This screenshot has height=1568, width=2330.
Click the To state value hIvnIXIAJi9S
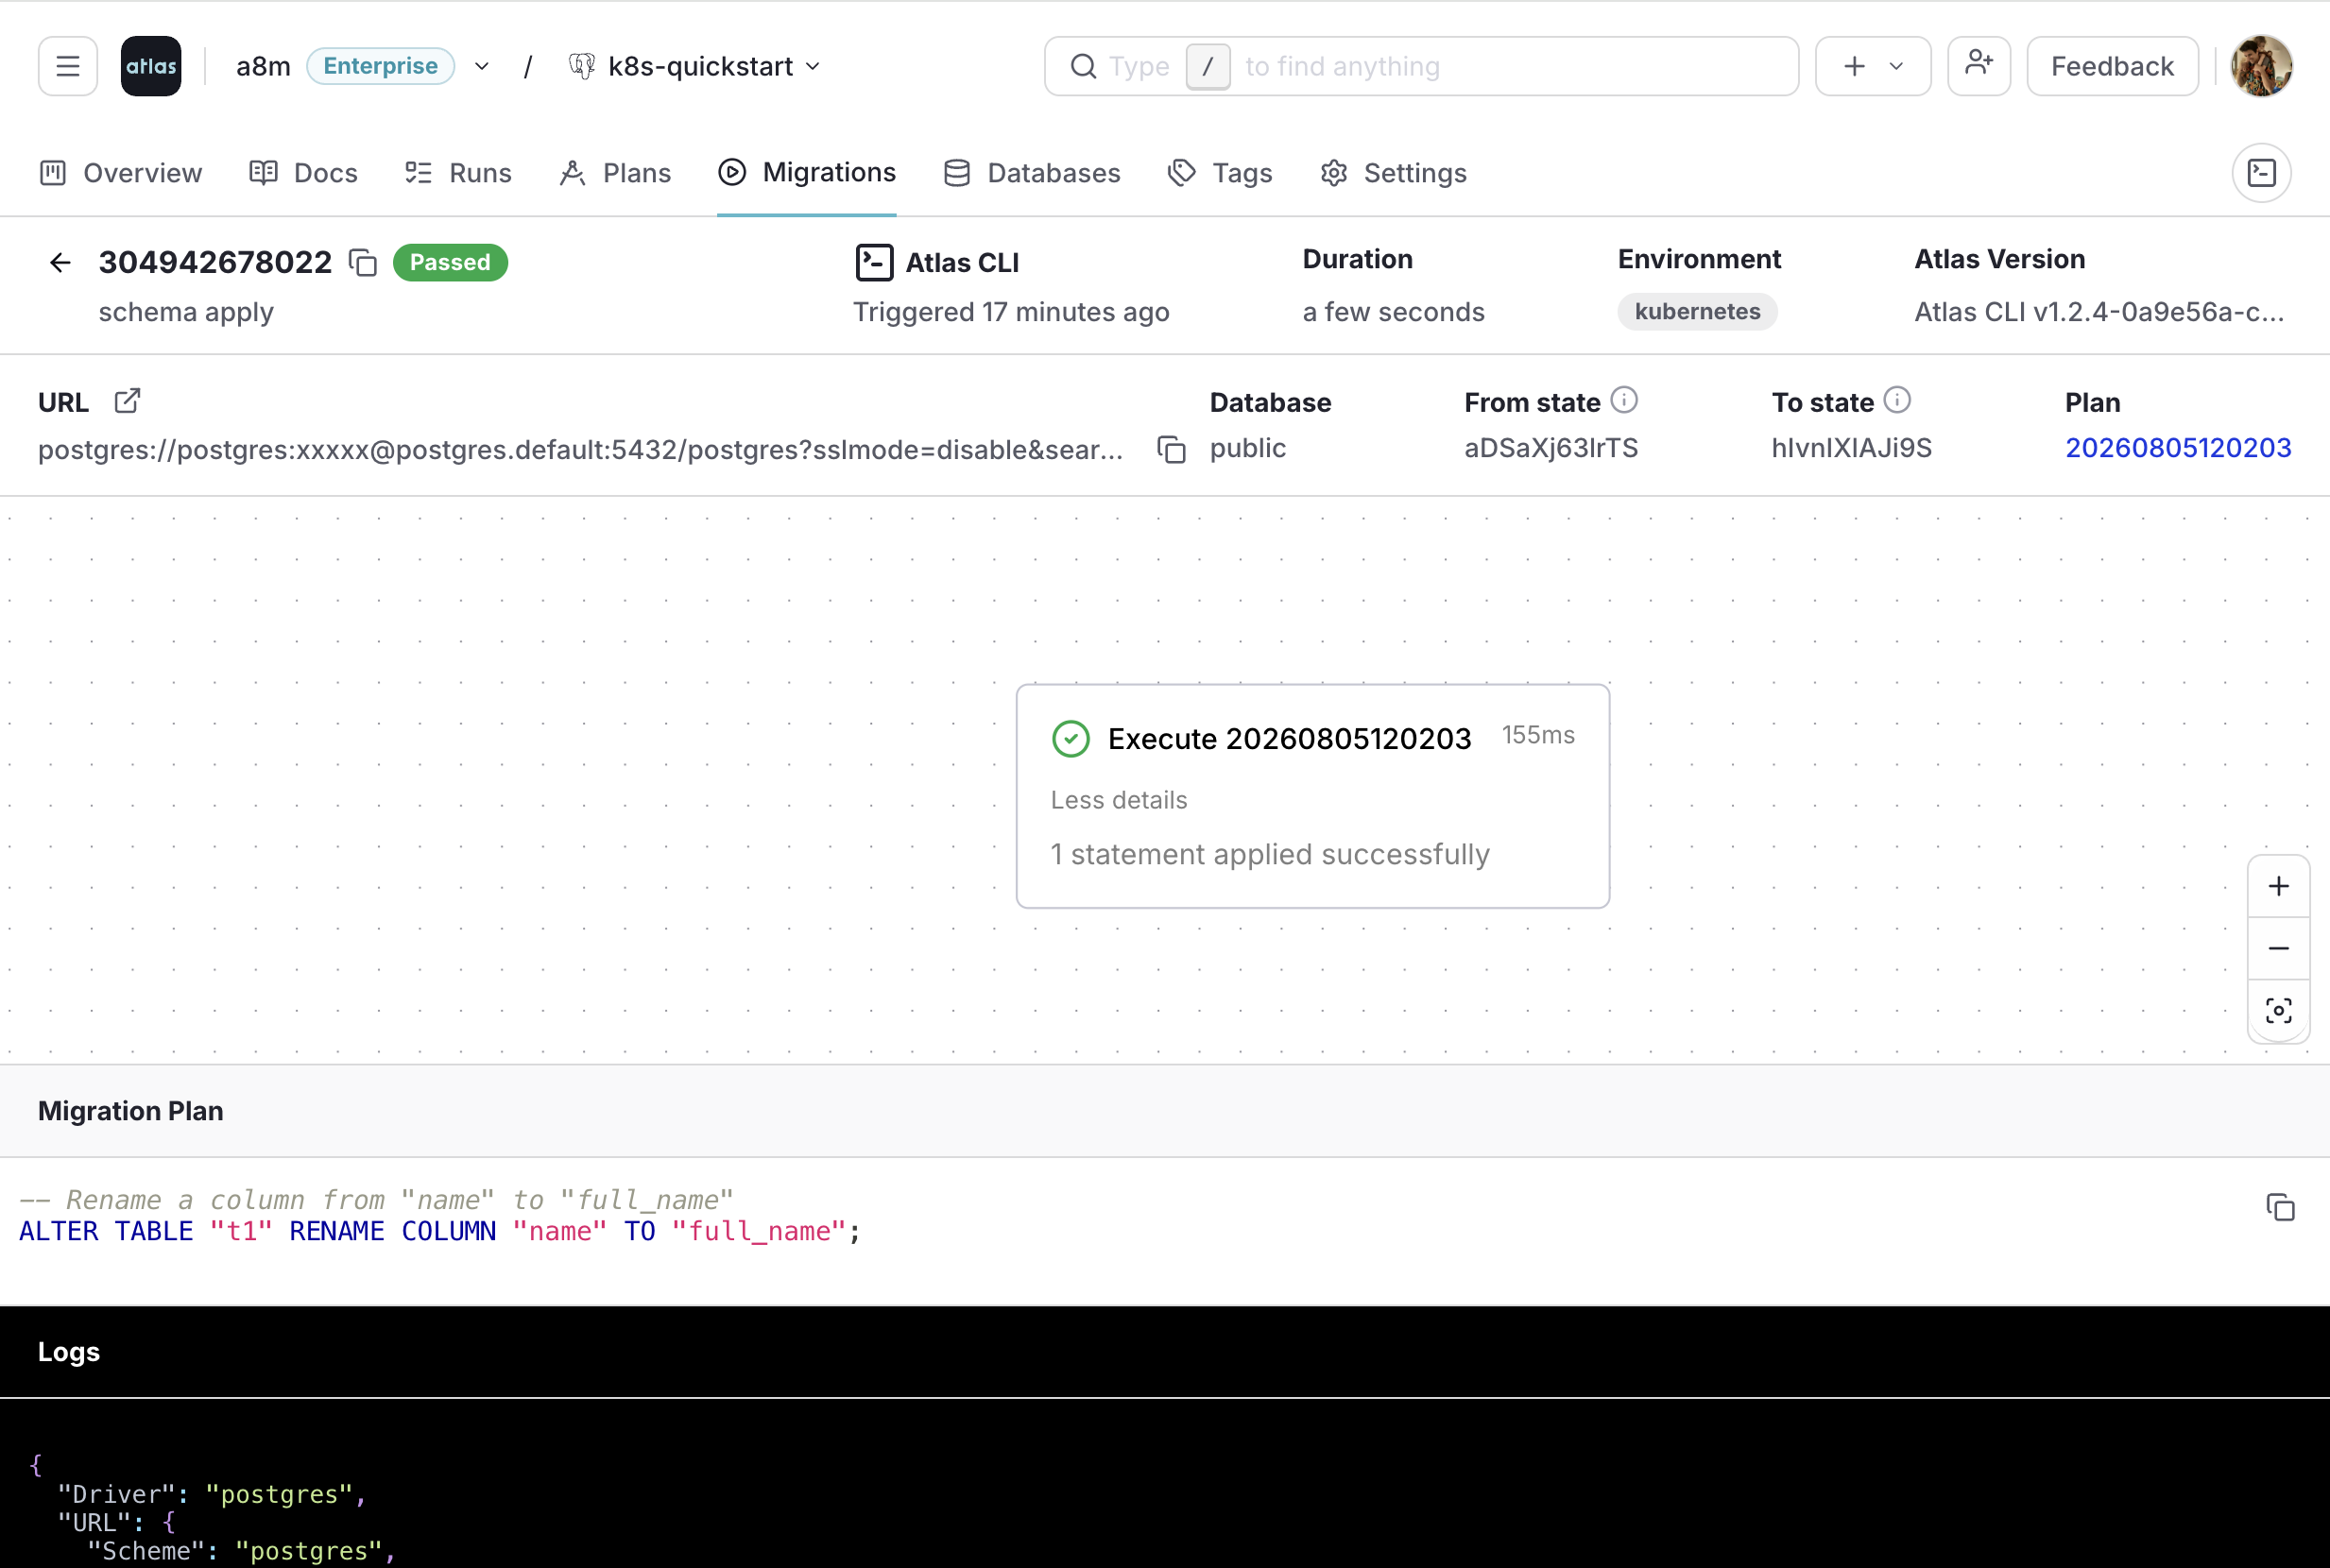pos(1851,447)
